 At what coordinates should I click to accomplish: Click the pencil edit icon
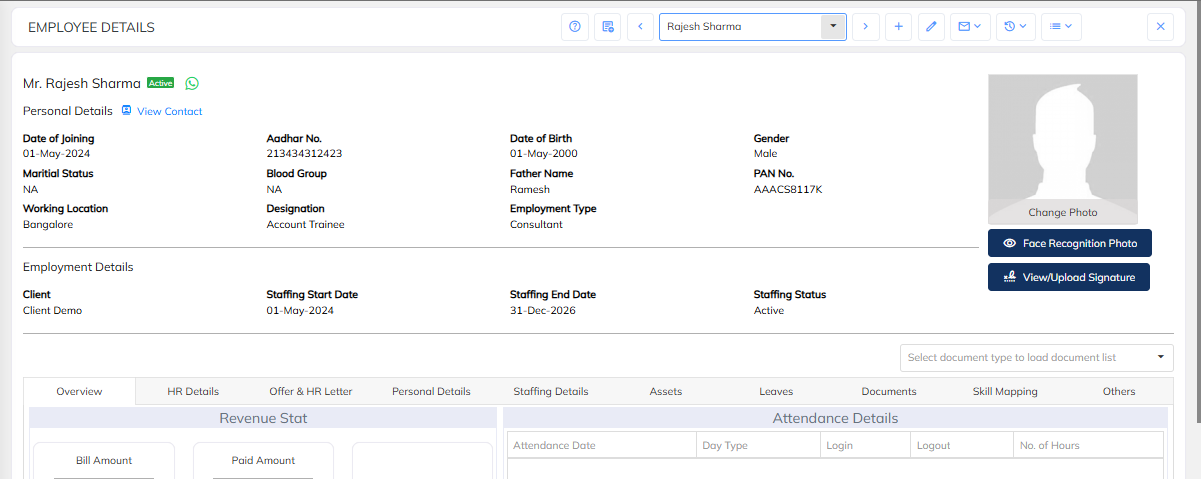931,27
